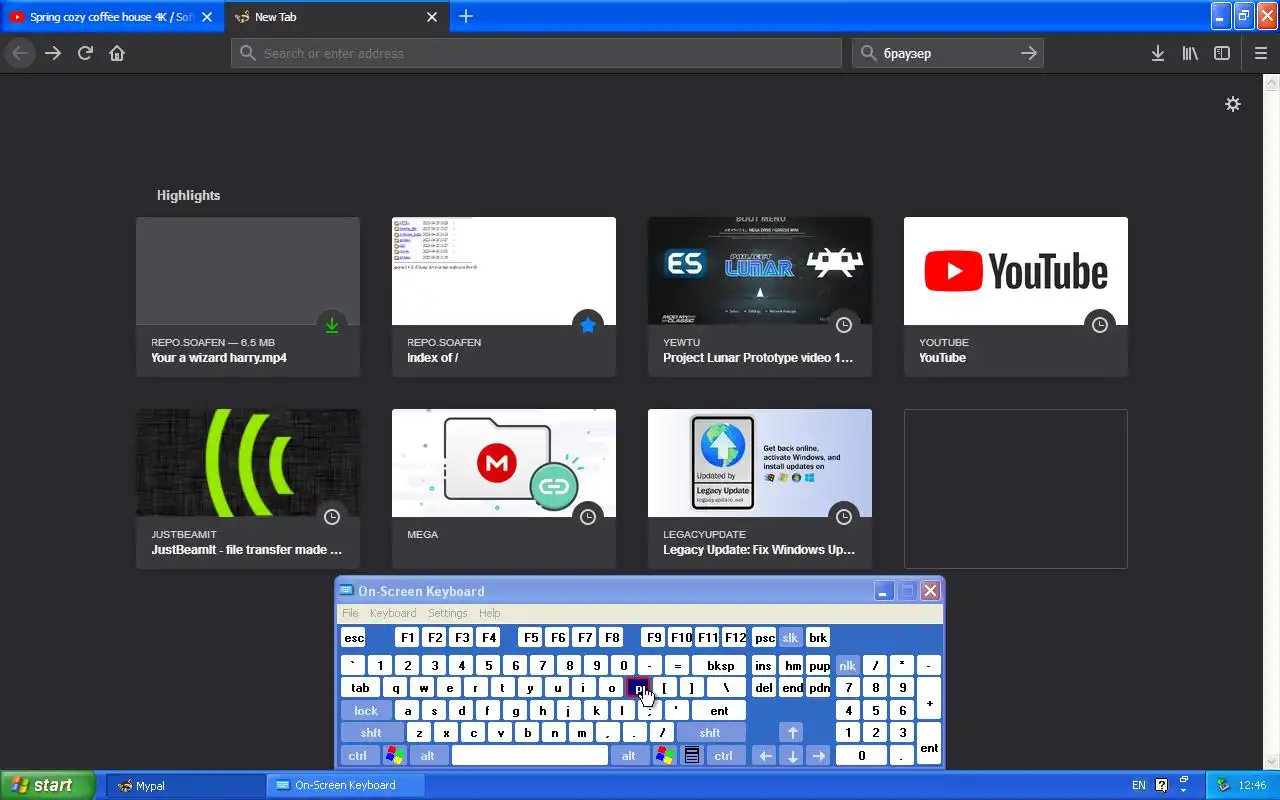The image size is (1280, 800).
Task: Click the del key
Action: click(x=764, y=688)
